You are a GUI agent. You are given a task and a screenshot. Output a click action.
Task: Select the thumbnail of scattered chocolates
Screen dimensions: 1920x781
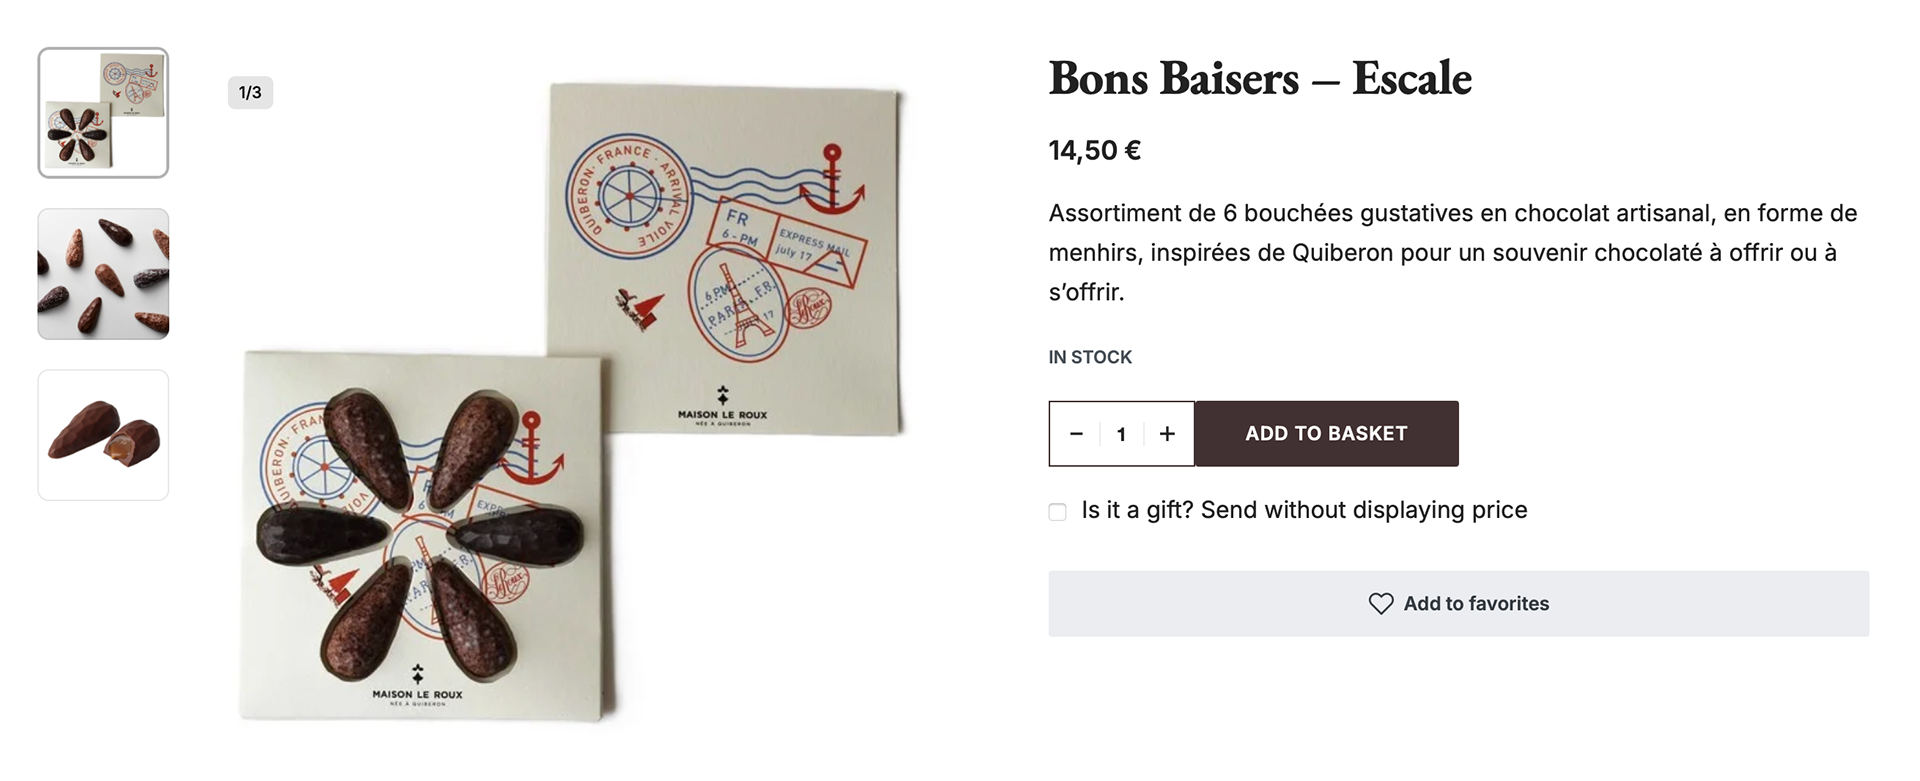pos(103,274)
